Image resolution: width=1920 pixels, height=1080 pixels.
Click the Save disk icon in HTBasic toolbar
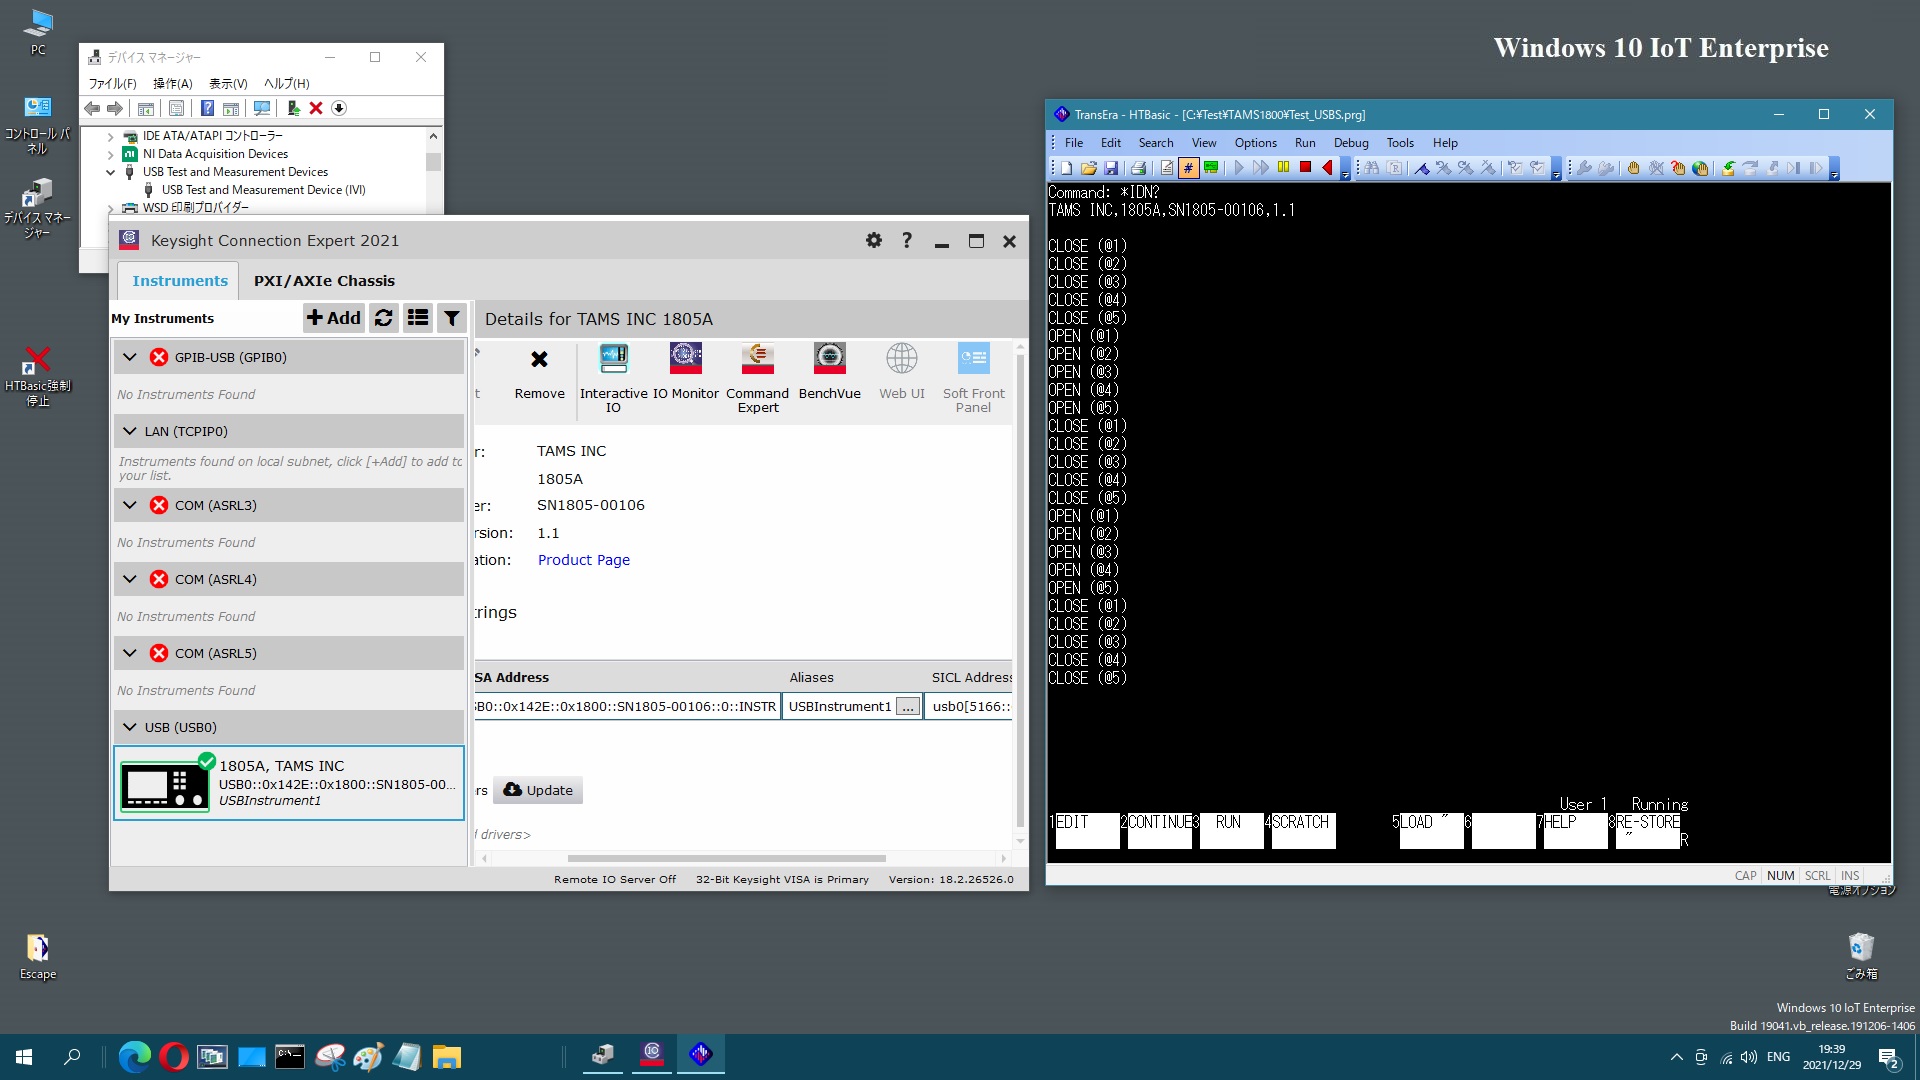(1110, 168)
